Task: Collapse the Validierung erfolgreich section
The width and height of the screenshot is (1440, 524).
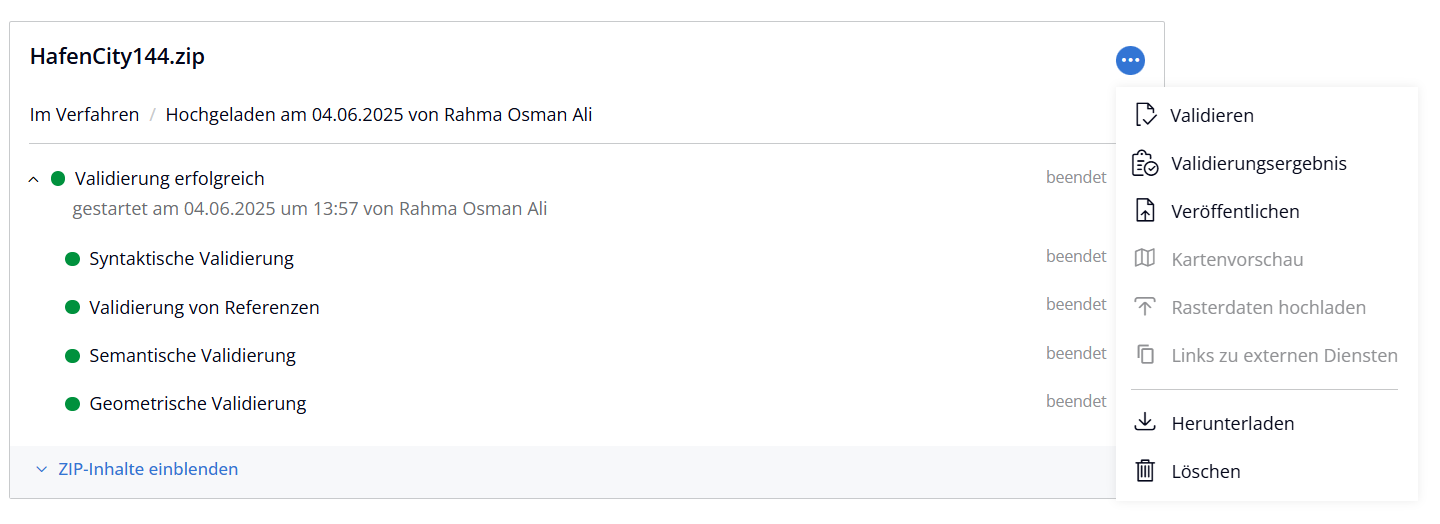Action: pos(33,180)
